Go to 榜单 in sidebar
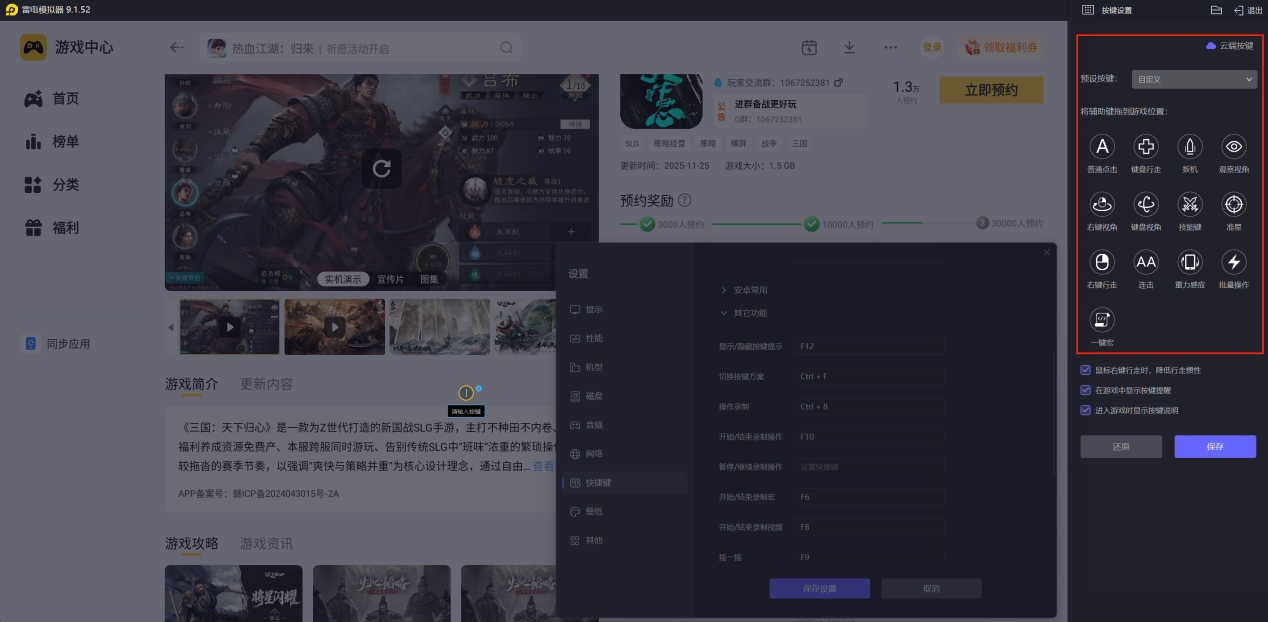 (52, 142)
